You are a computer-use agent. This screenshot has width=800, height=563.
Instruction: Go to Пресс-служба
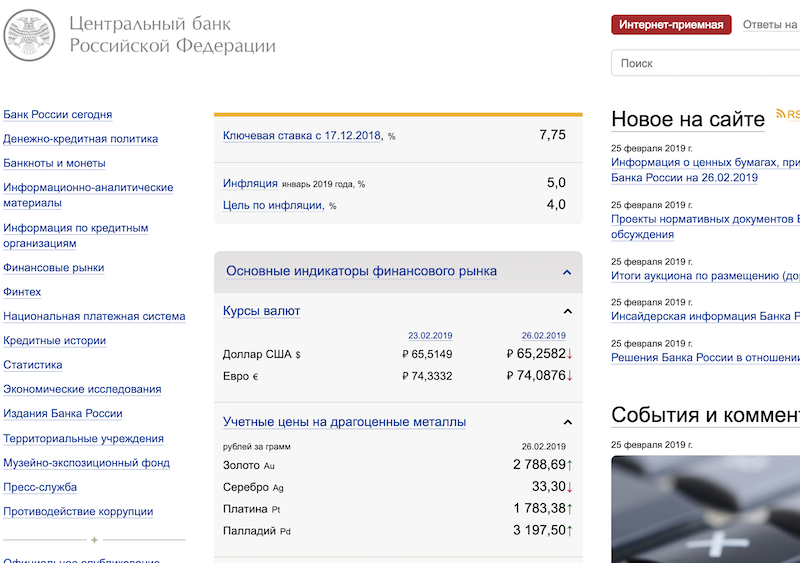click(40, 487)
